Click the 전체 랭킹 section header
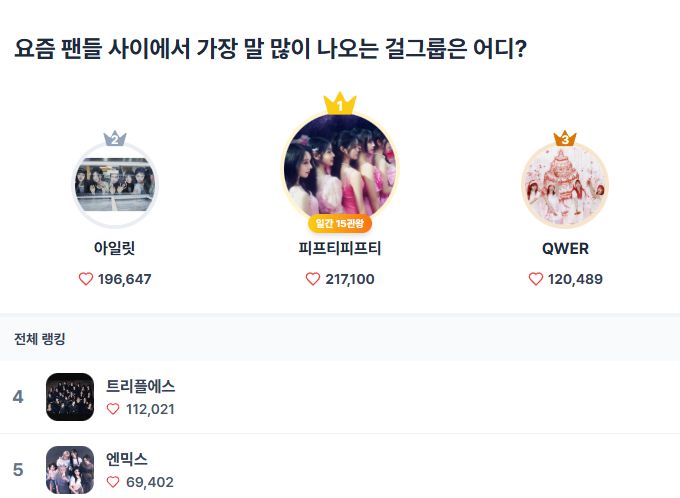Screen dimensions: 680x498 40,339
